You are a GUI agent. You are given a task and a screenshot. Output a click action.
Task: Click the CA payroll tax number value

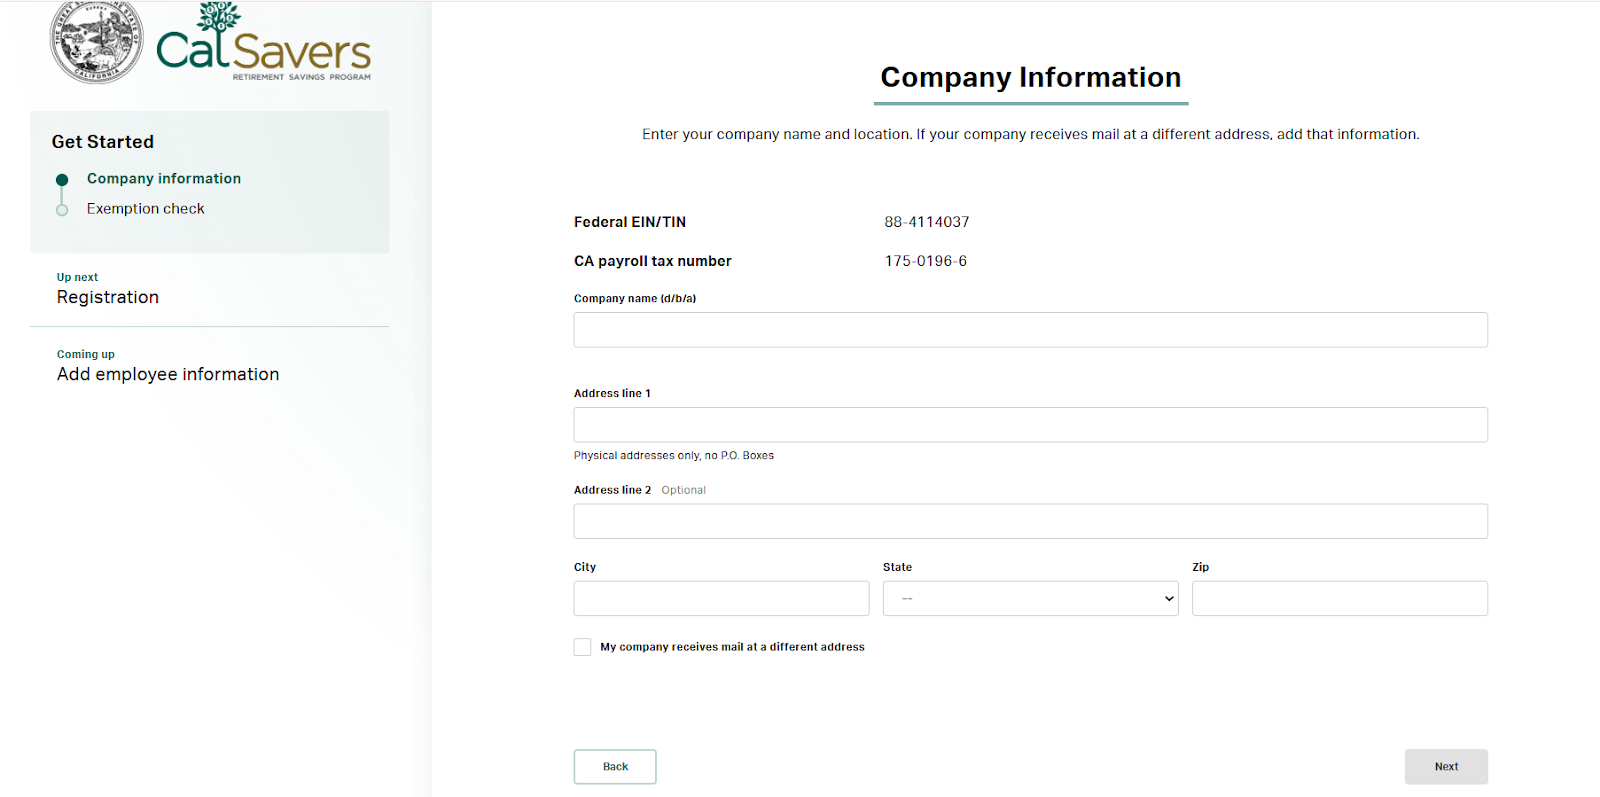[x=925, y=261]
